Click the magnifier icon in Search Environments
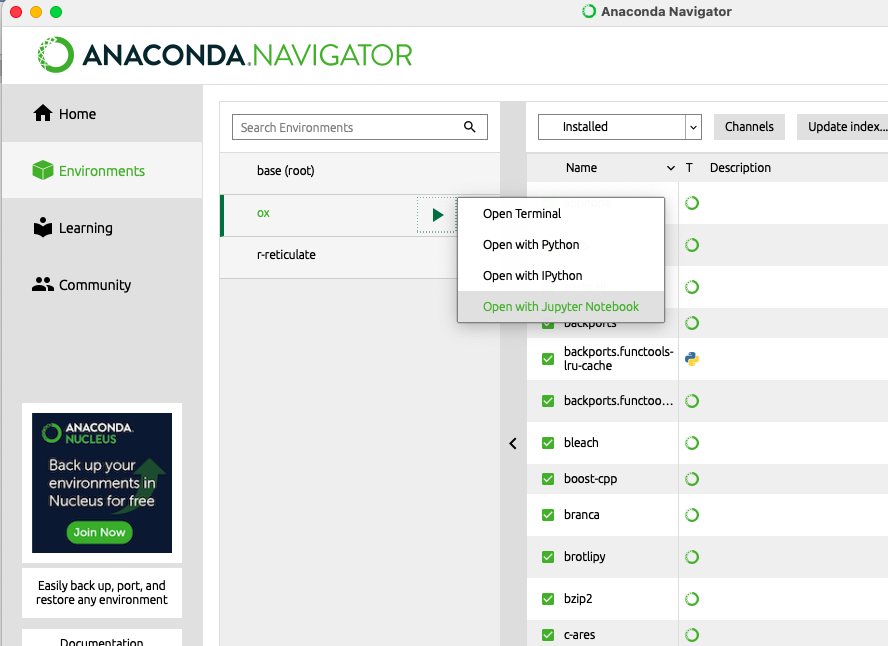Image resolution: width=888 pixels, height=646 pixels. 469,127
